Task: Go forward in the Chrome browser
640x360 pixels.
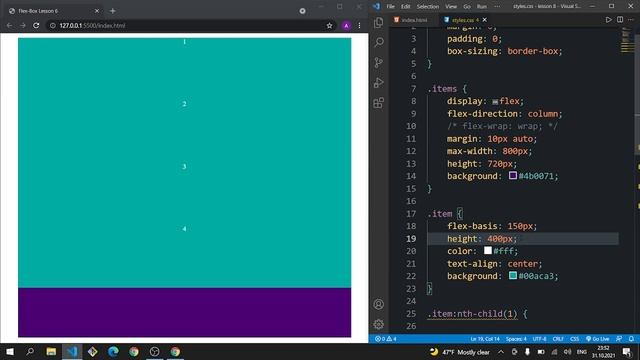Action: click(x=23, y=25)
